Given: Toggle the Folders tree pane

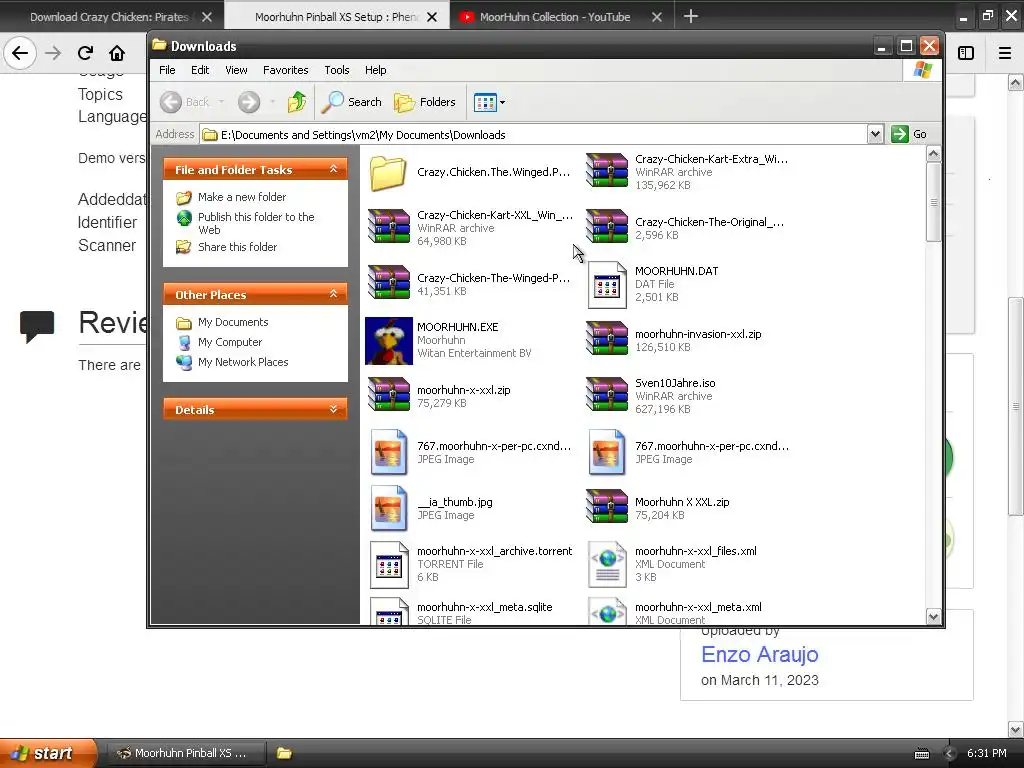Looking at the screenshot, I should 424,102.
